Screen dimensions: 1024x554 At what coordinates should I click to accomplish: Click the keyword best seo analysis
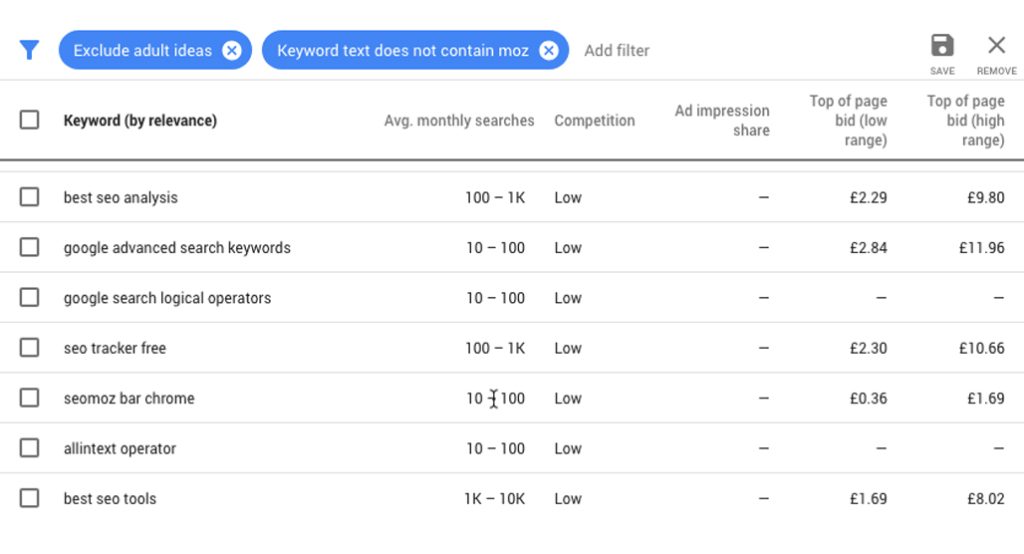(x=120, y=198)
